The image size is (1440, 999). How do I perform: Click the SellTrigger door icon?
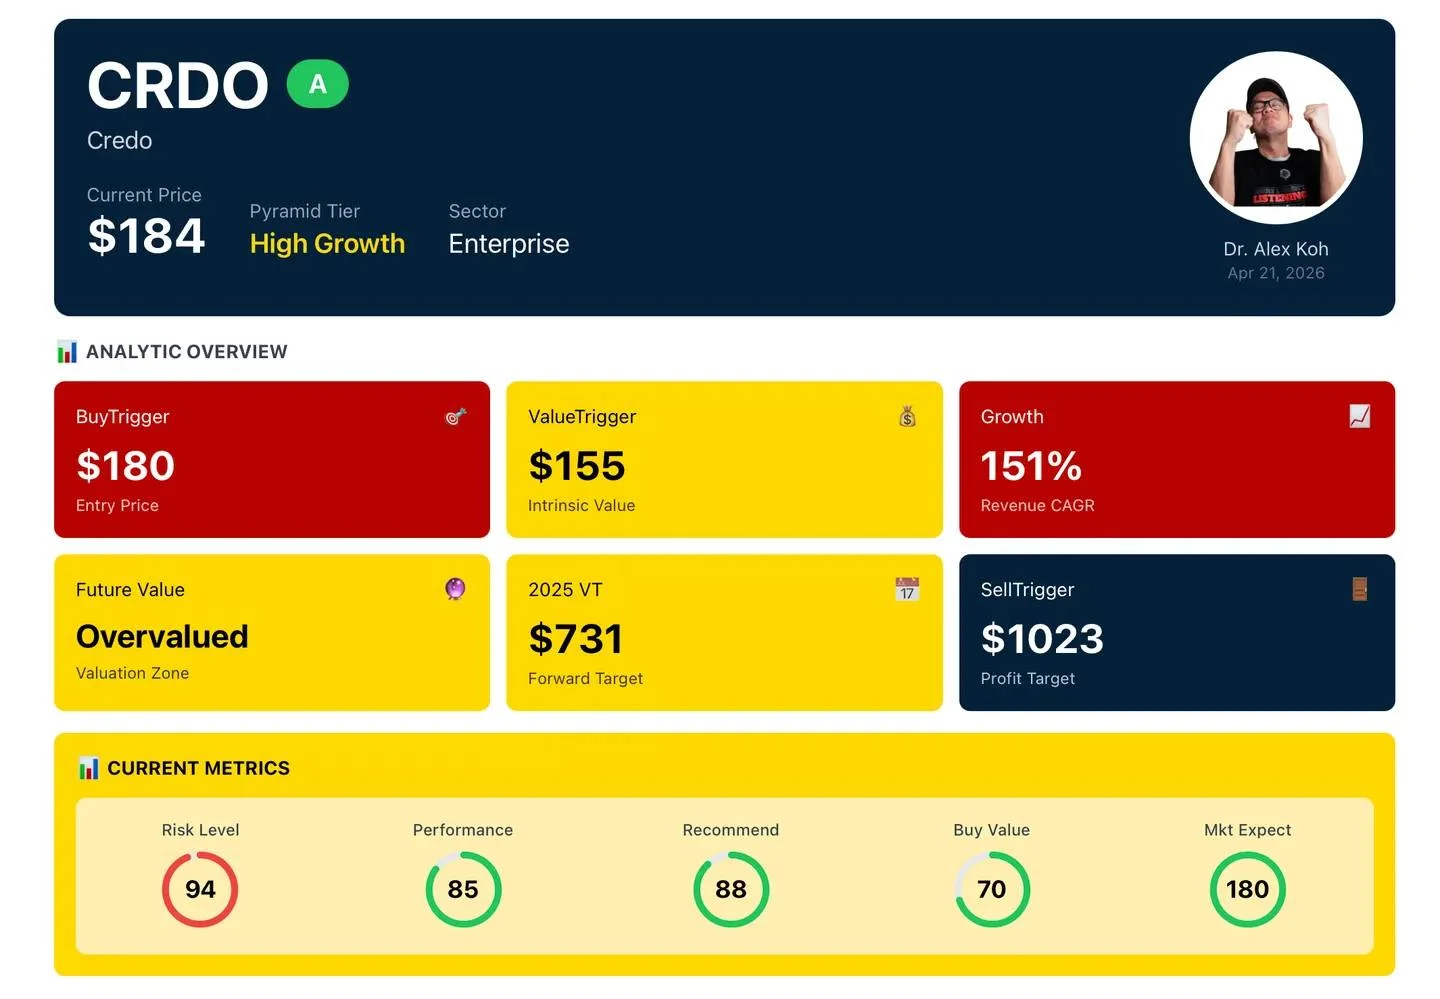click(x=1359, y=589)
